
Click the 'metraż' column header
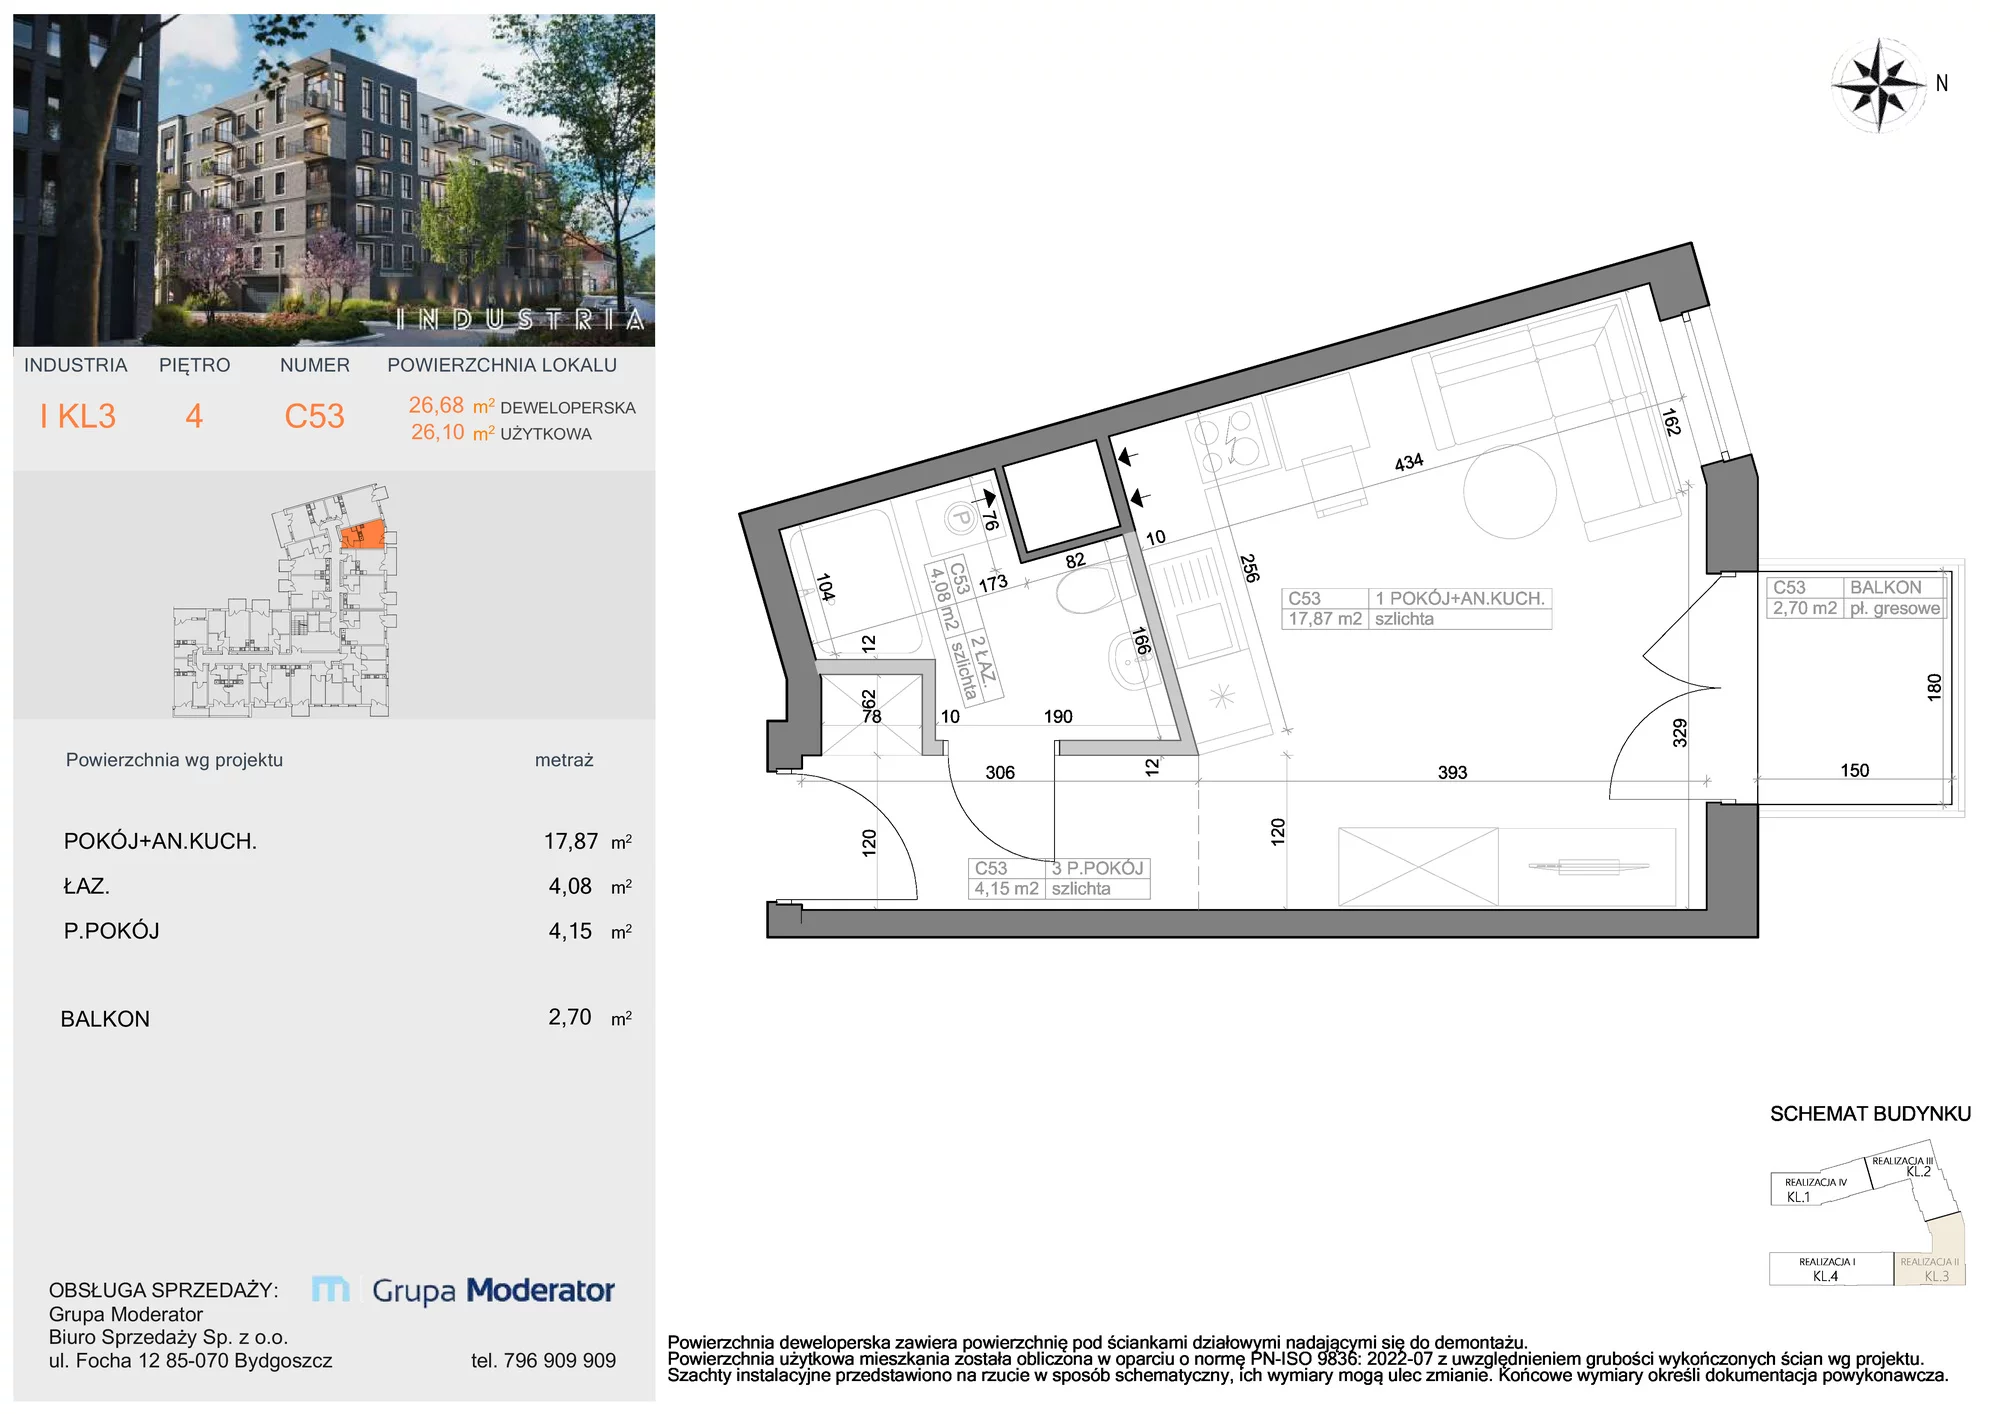pyautogui.click(x=564, y=760)
